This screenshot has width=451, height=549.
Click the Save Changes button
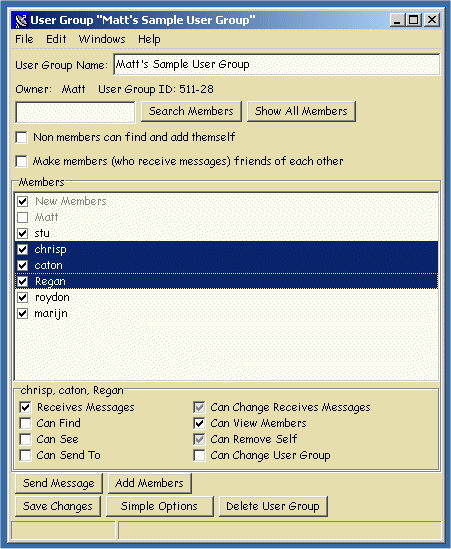coord(58,506)
